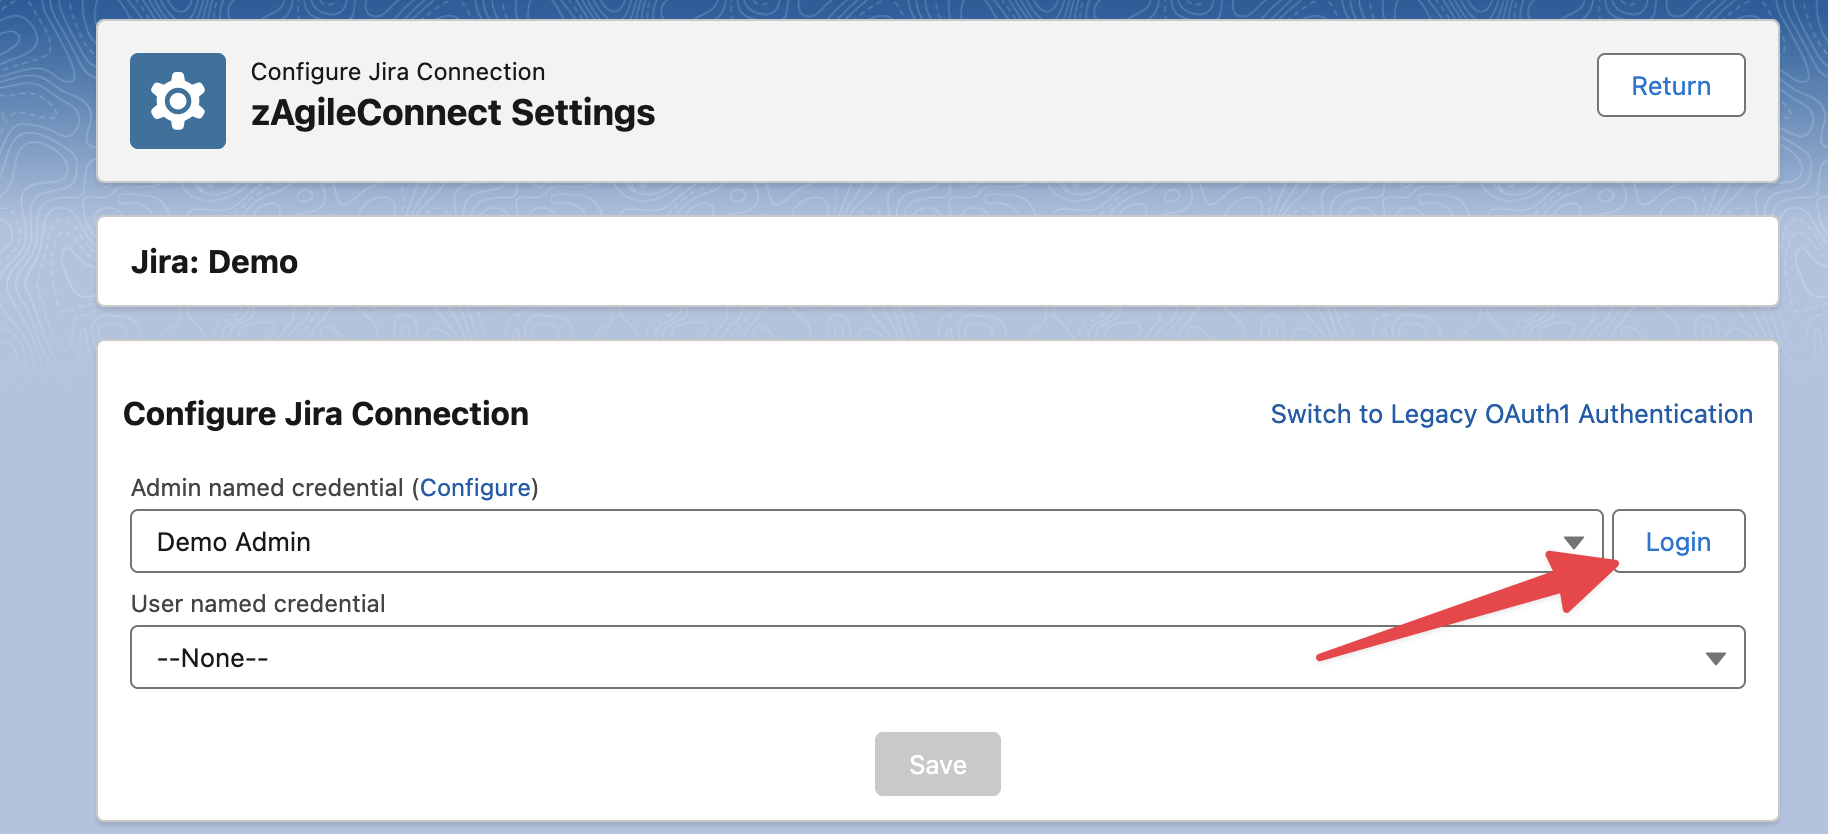Click the arrow on Admin credential dropdown
Screen dimensions: 1828x834
pos(1574,542)
